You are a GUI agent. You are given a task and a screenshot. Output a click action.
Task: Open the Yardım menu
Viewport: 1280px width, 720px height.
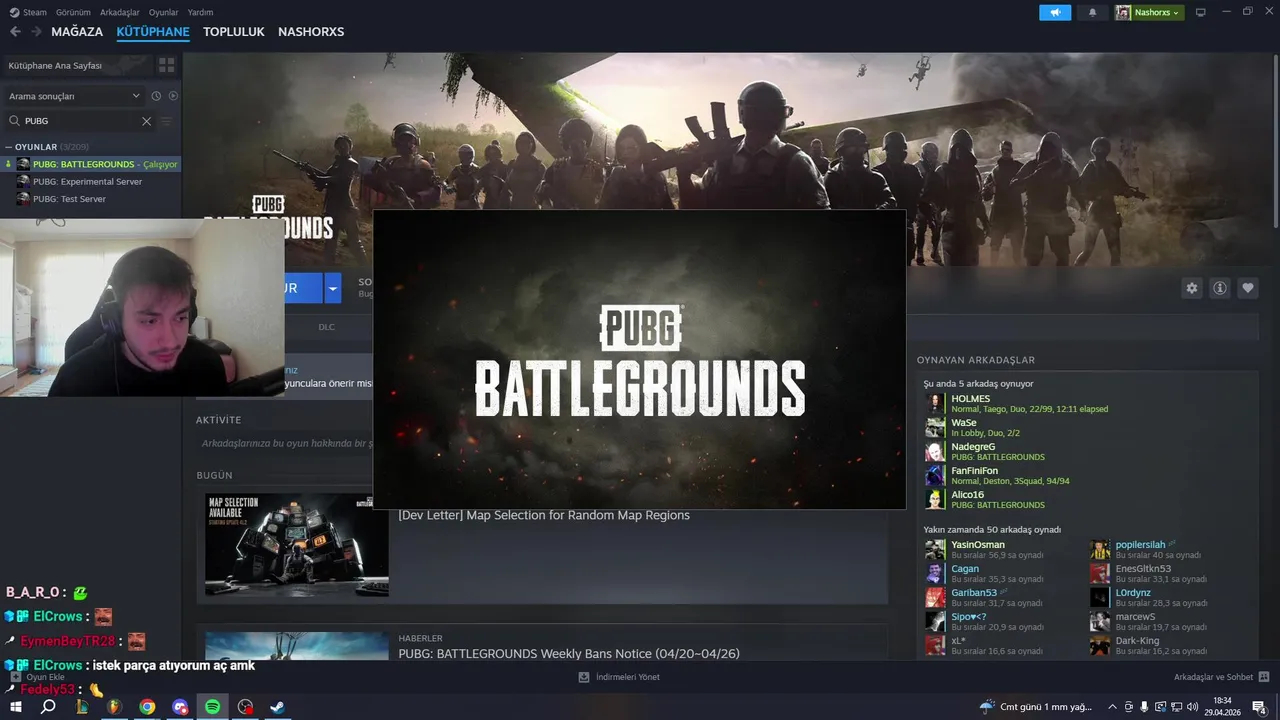coord(200,12)
